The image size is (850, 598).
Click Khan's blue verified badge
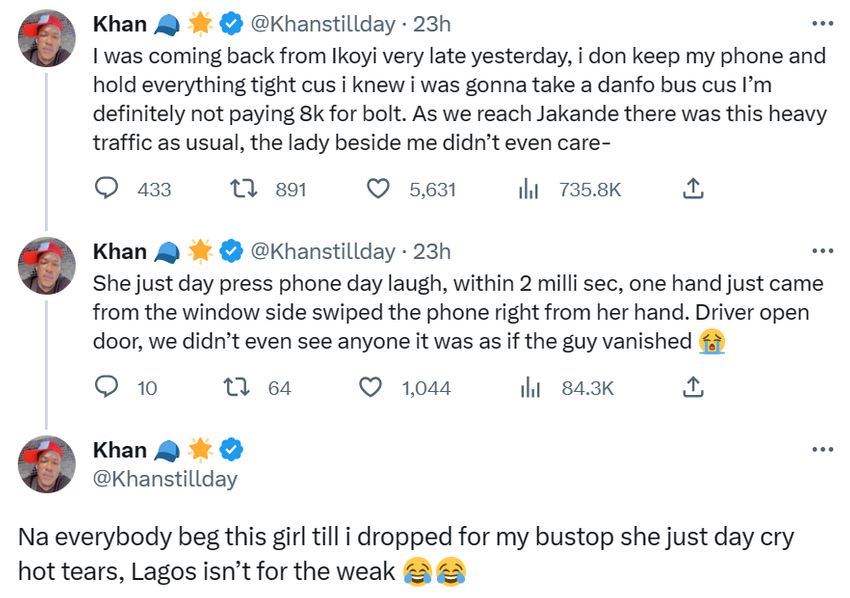pyautogui.click(x=233, y=25)
